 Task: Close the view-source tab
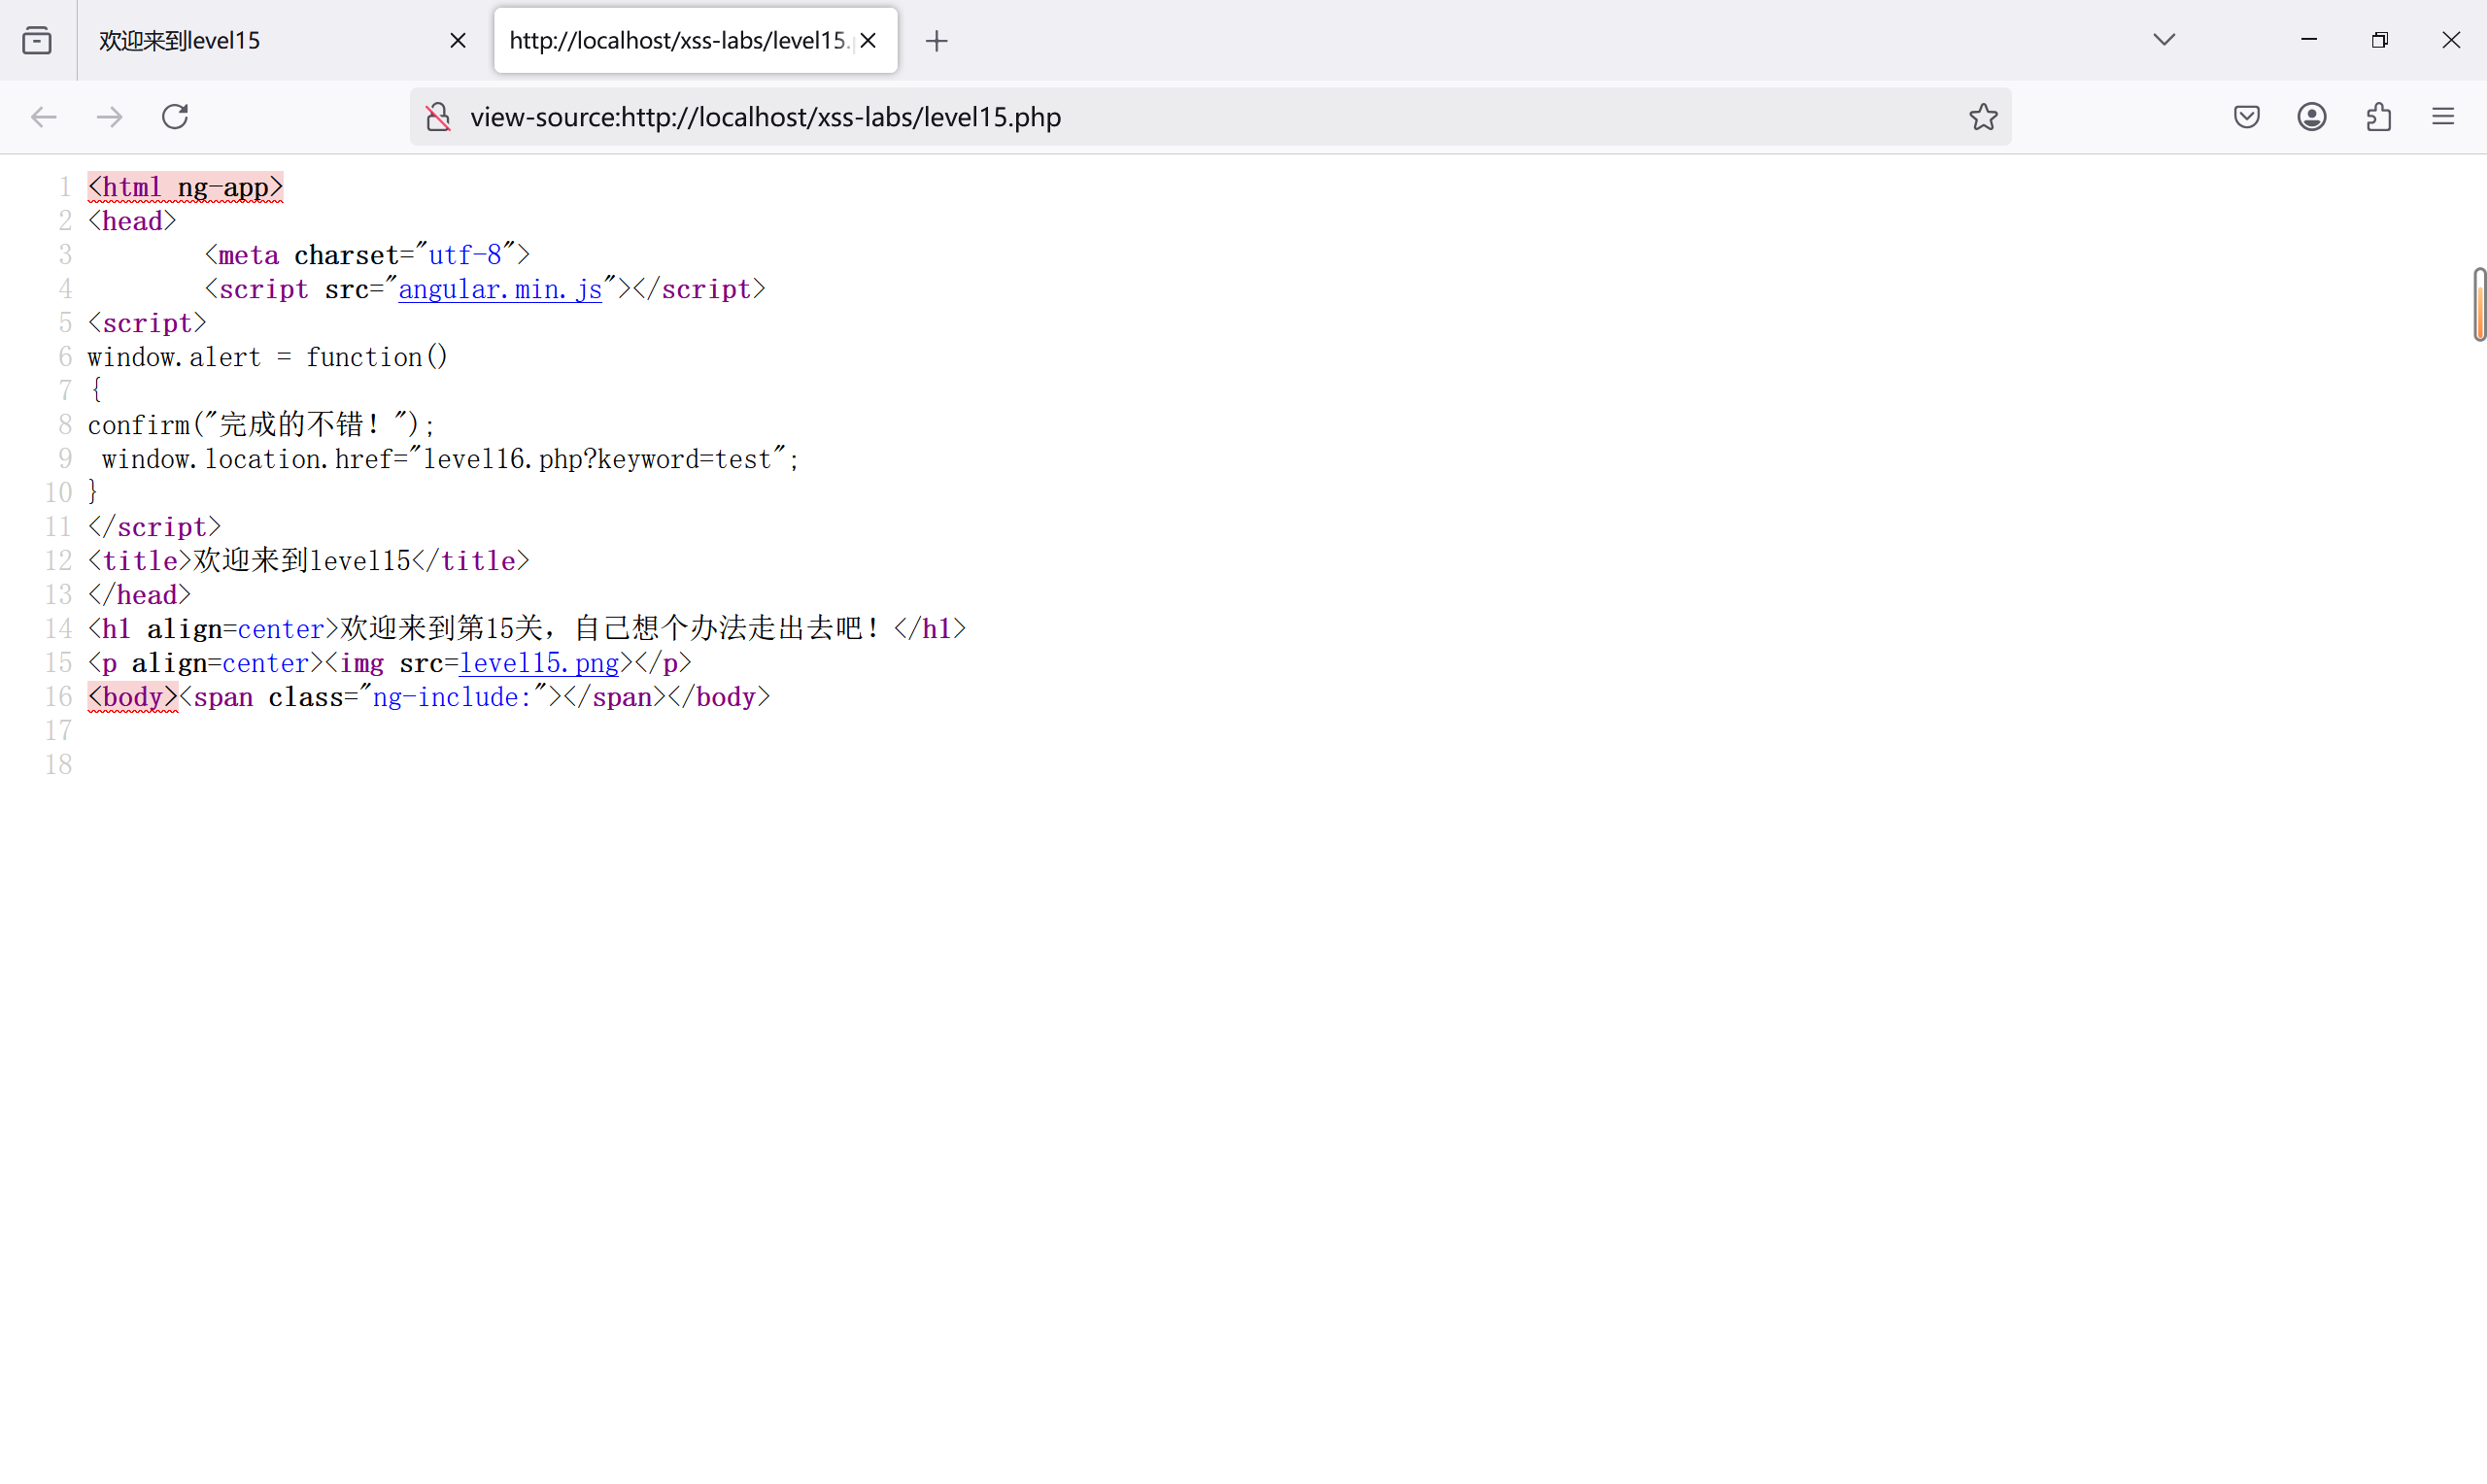click(x=868, y=41)
